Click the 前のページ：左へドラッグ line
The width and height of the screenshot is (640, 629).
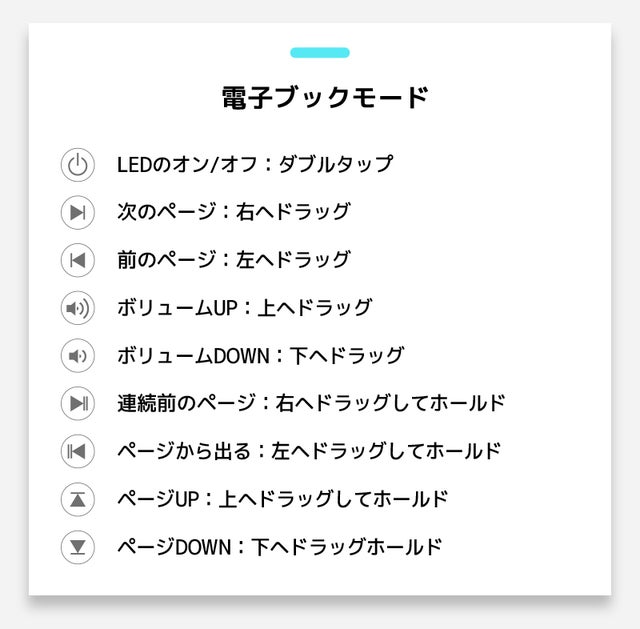[x=233, y=259]
